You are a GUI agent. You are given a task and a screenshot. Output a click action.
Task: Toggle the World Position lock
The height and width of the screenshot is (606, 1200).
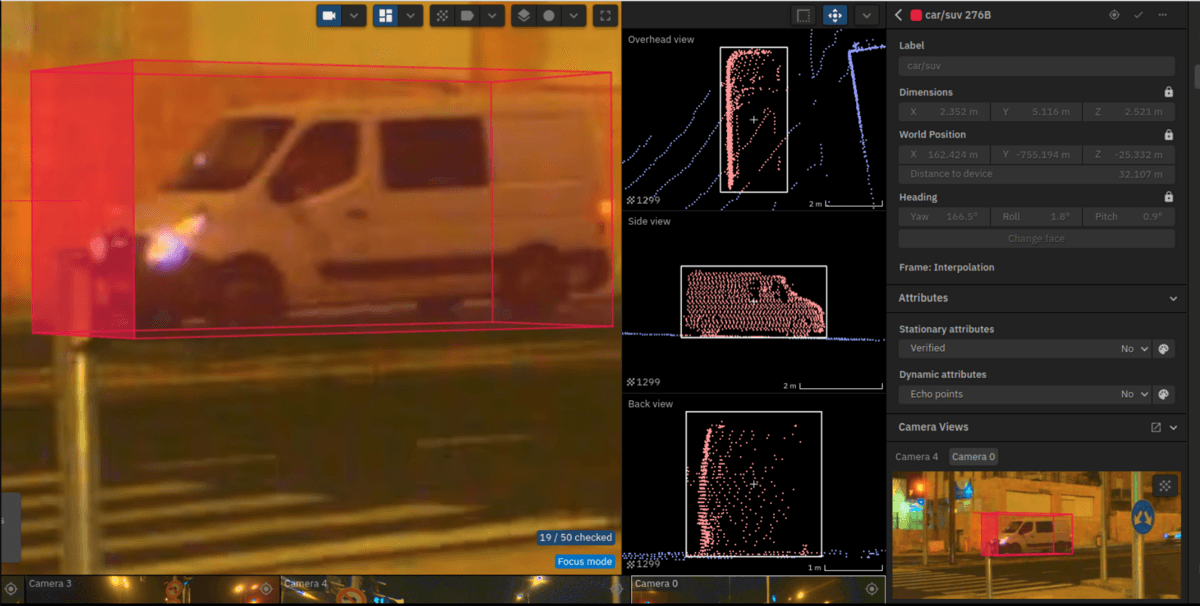point(1168,134)
